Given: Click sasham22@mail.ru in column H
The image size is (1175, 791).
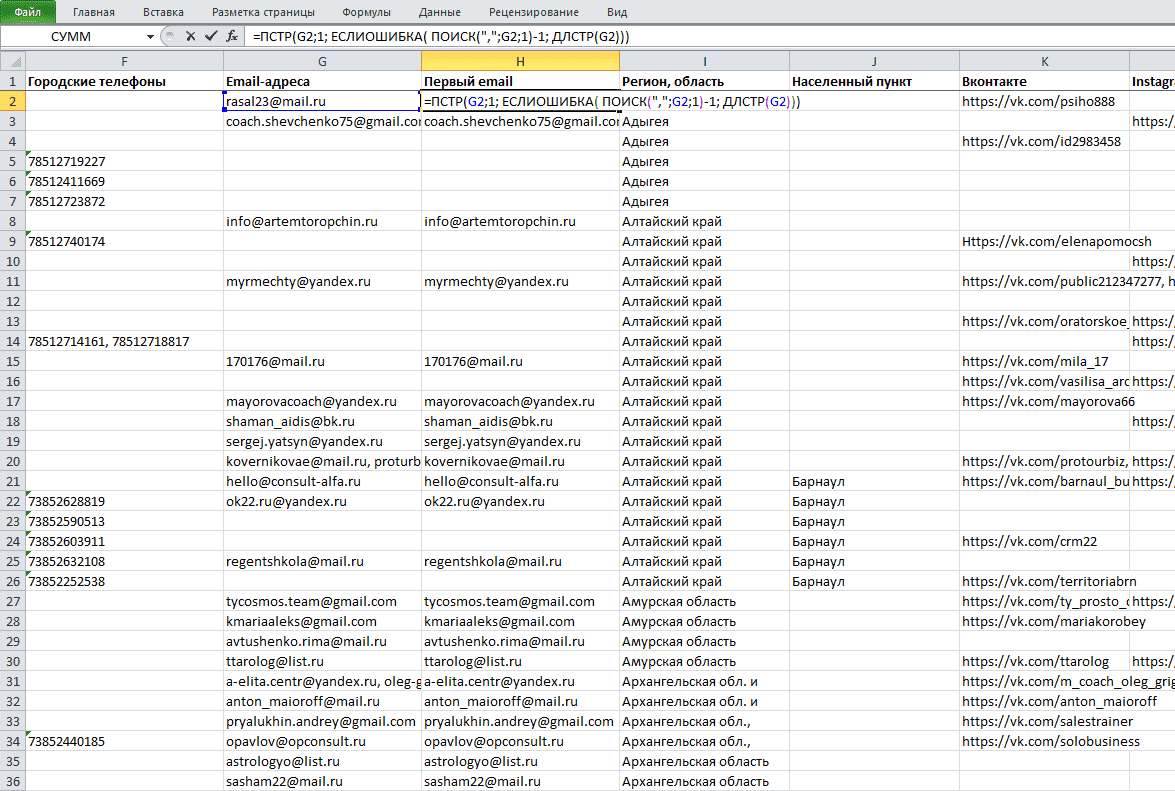Looking at the screenshot, I should point(520,781).
